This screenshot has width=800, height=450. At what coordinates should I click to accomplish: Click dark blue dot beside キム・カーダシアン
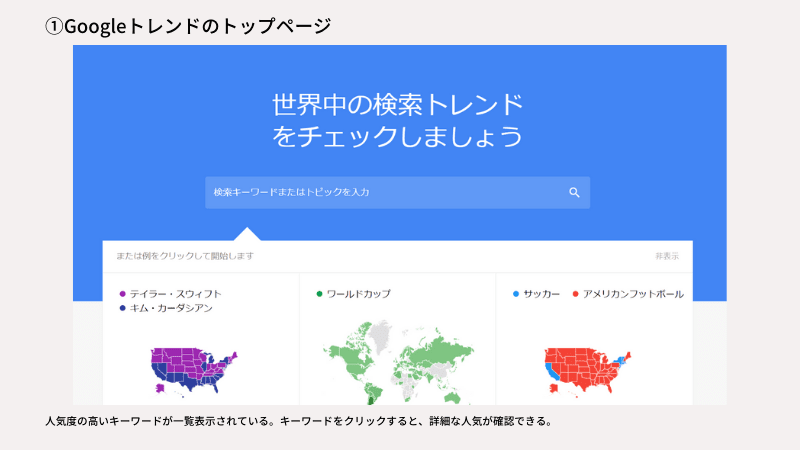[x=122, y=308]
